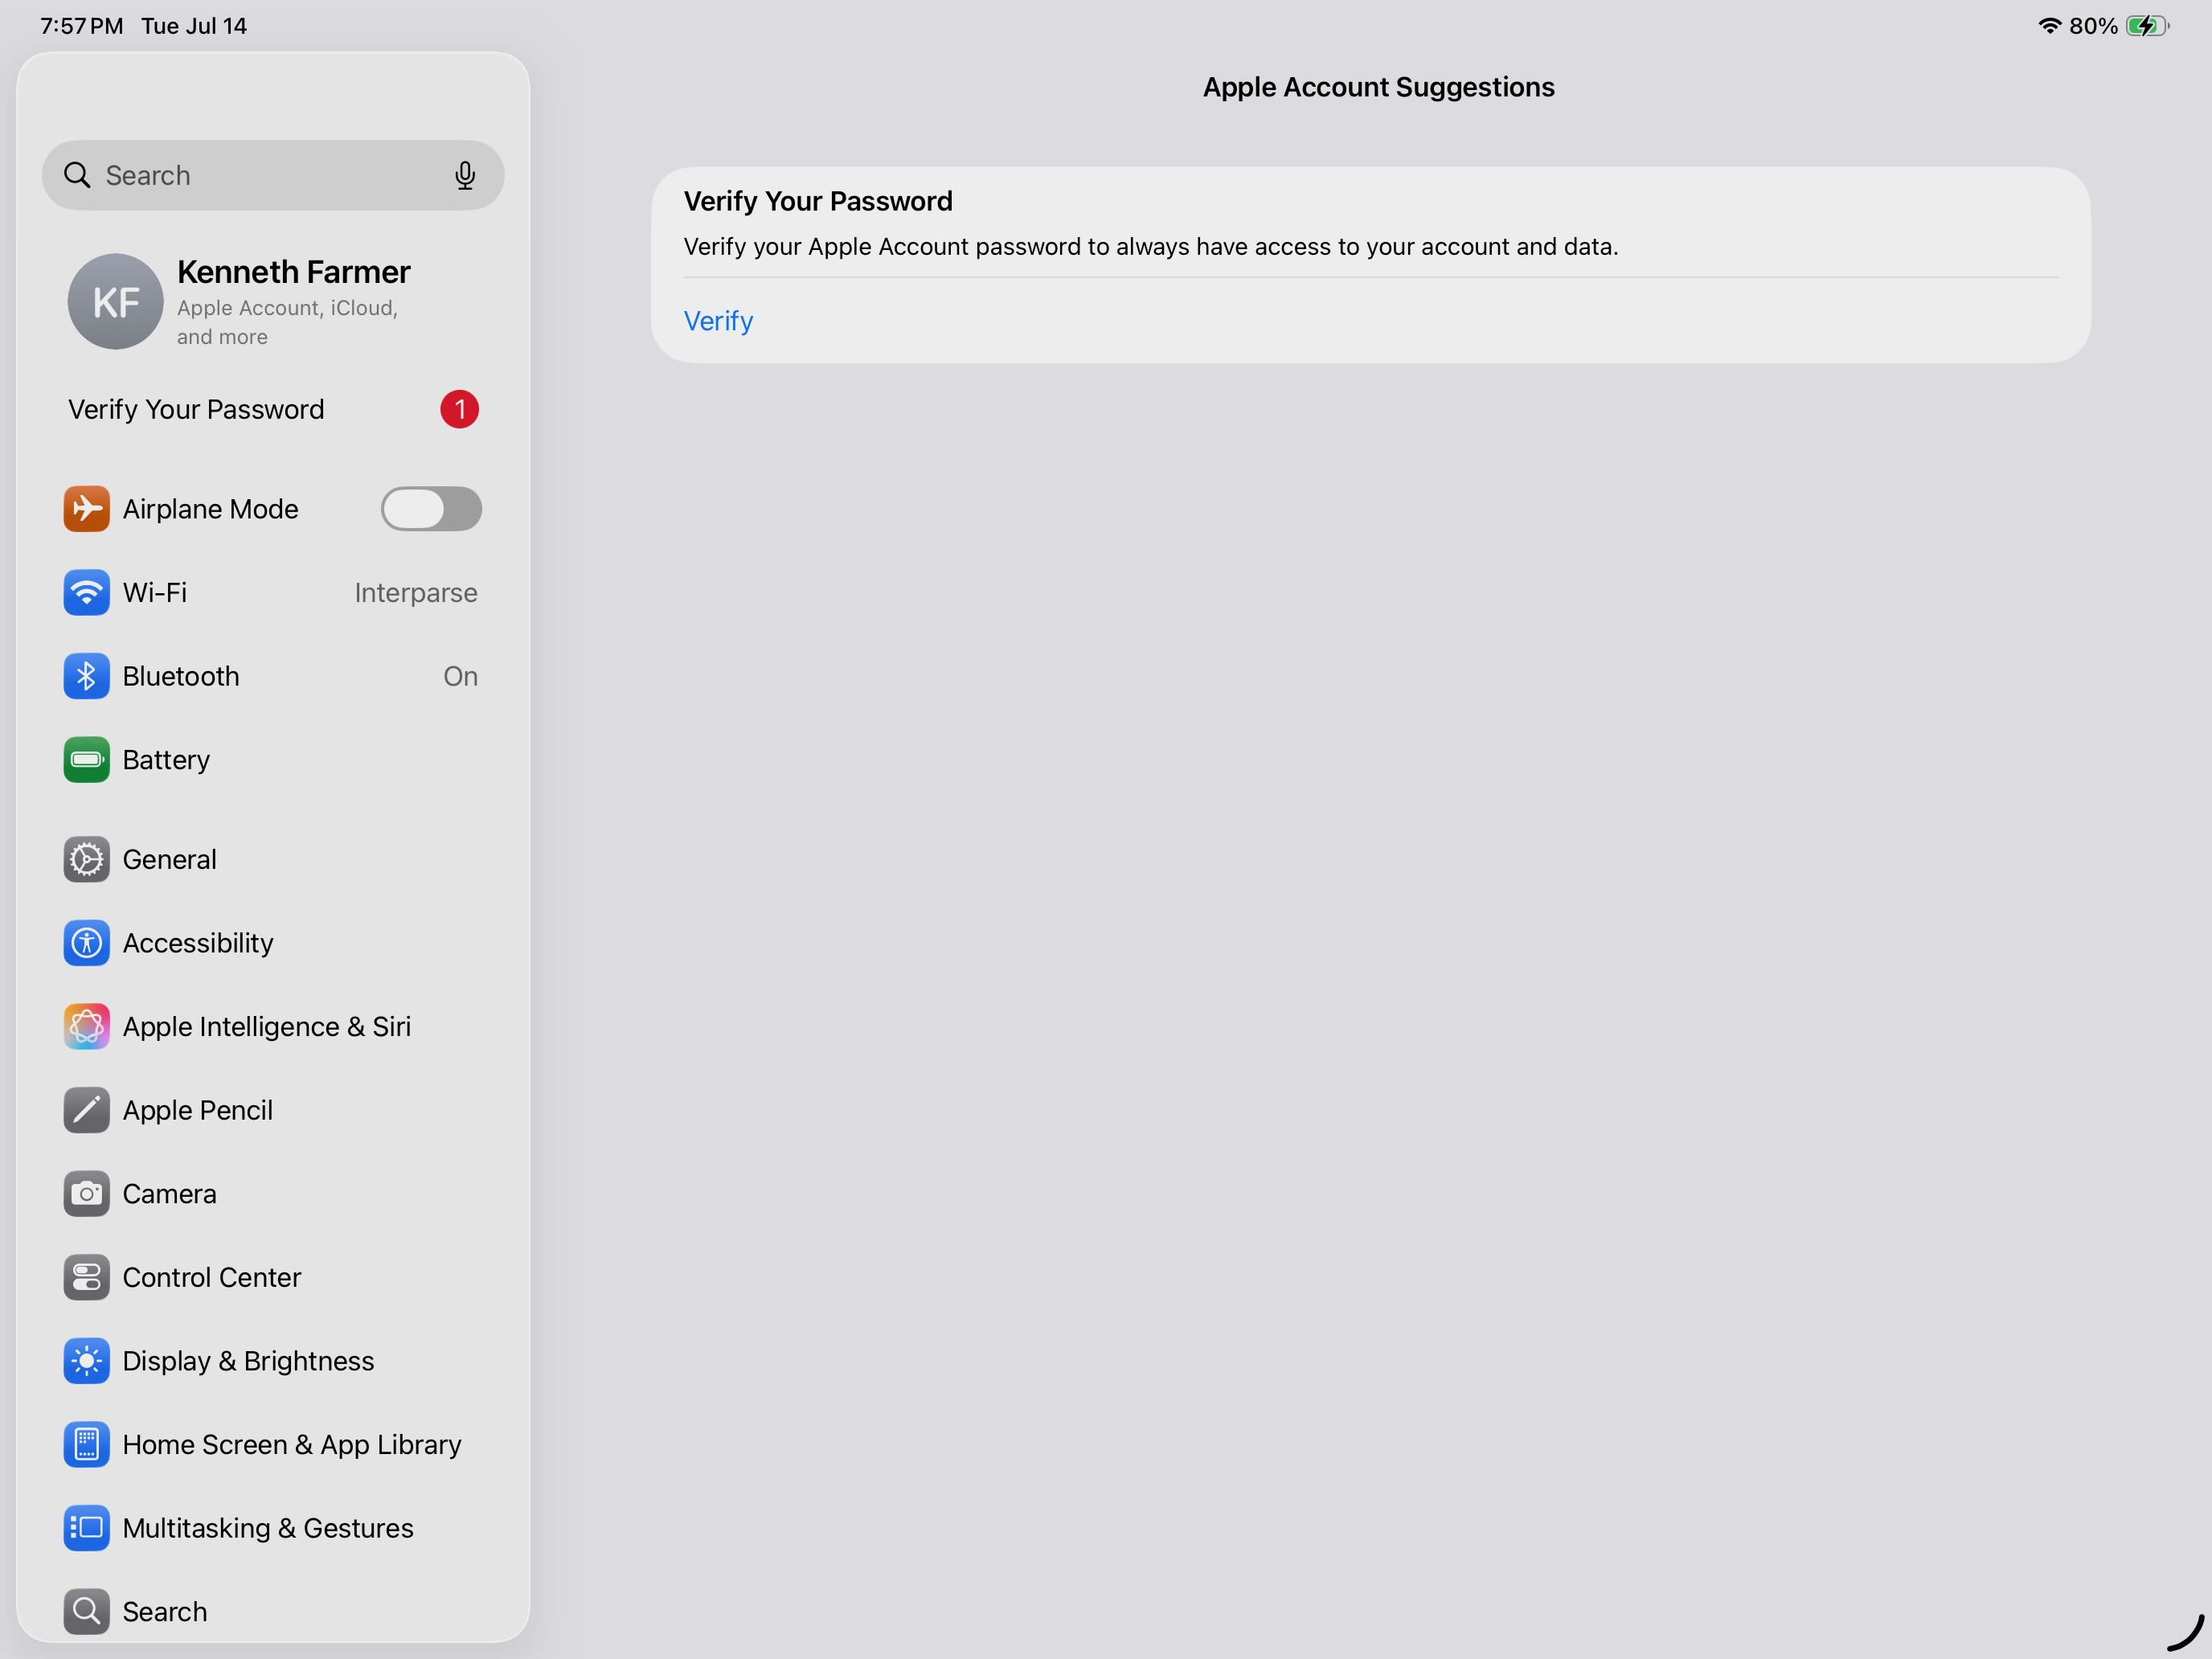Select Apple Pencil settings
The height and width of the screenshot is (1659, 2212).
272,1110
